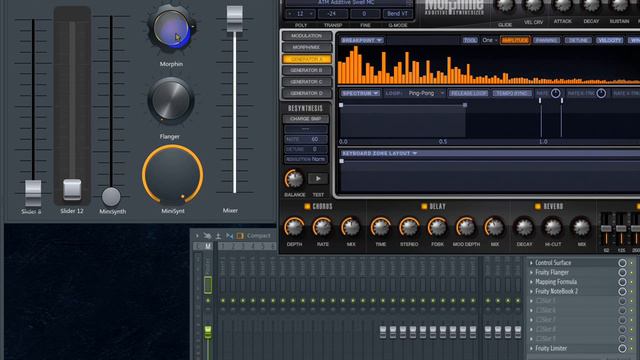The image size is (640, 360).
Task: Click the Panning editor button
Action: (x=547, y=40)
